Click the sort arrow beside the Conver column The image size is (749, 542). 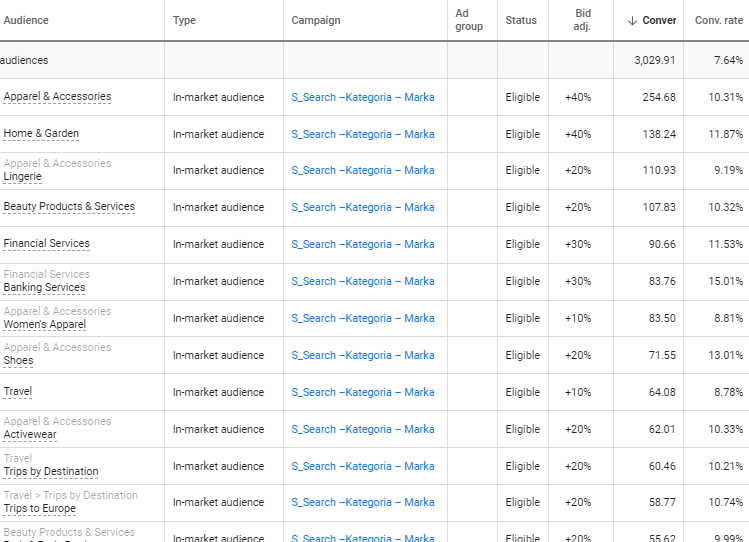[632, 21]
